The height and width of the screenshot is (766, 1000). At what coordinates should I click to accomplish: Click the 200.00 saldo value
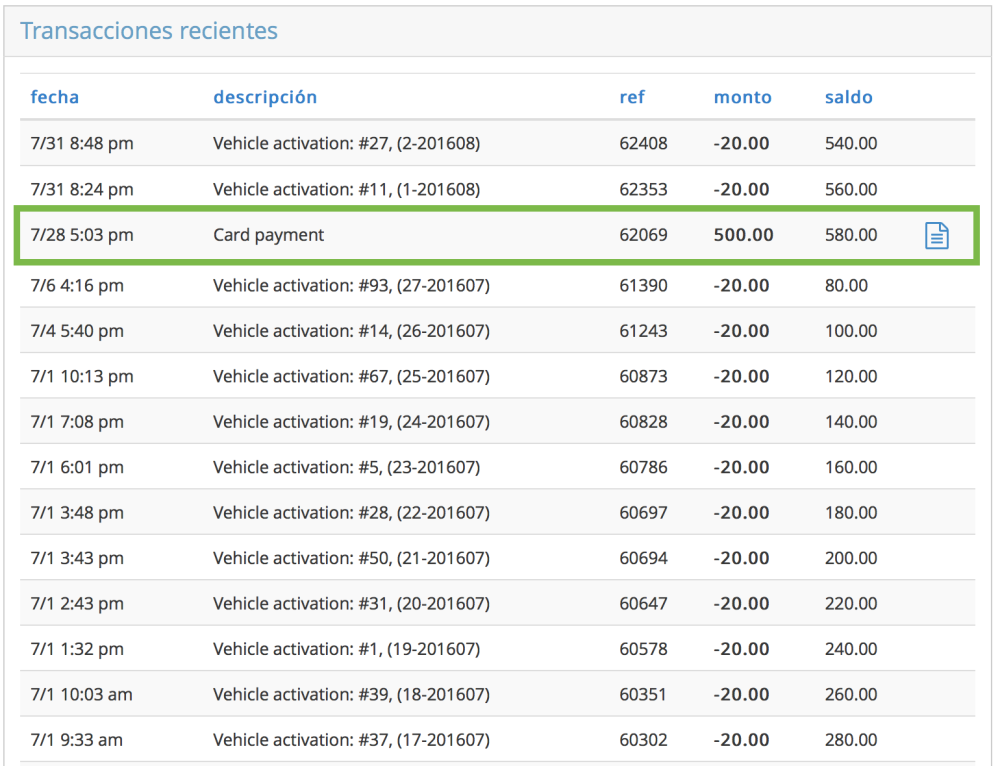pos(850,559)
